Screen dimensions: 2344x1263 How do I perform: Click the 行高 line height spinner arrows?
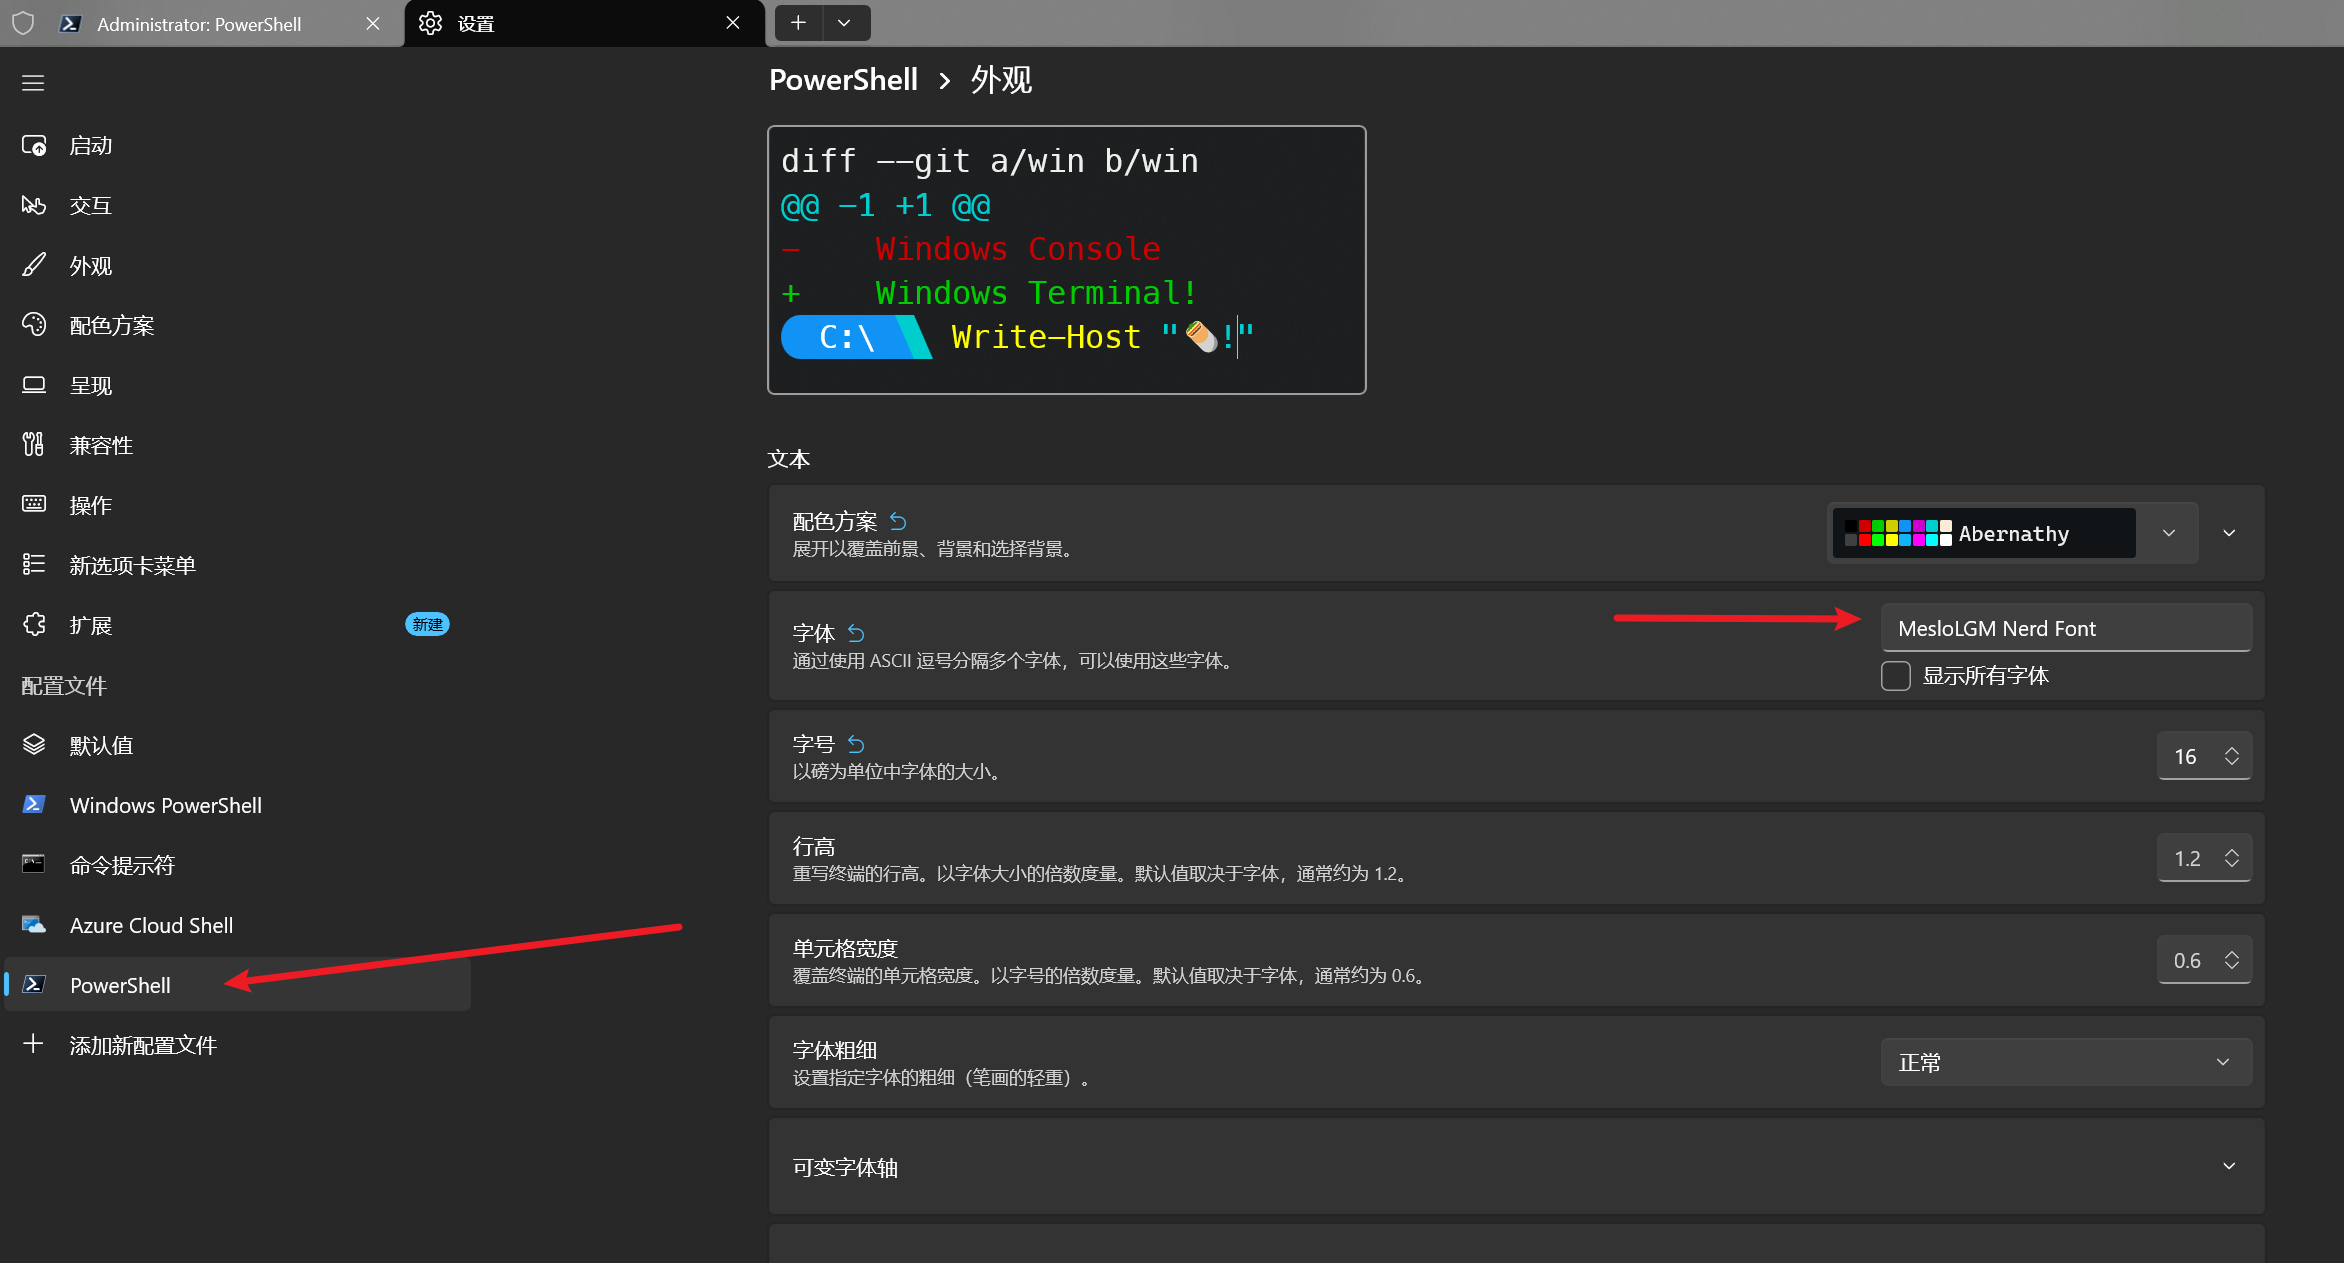point(2232,859)
